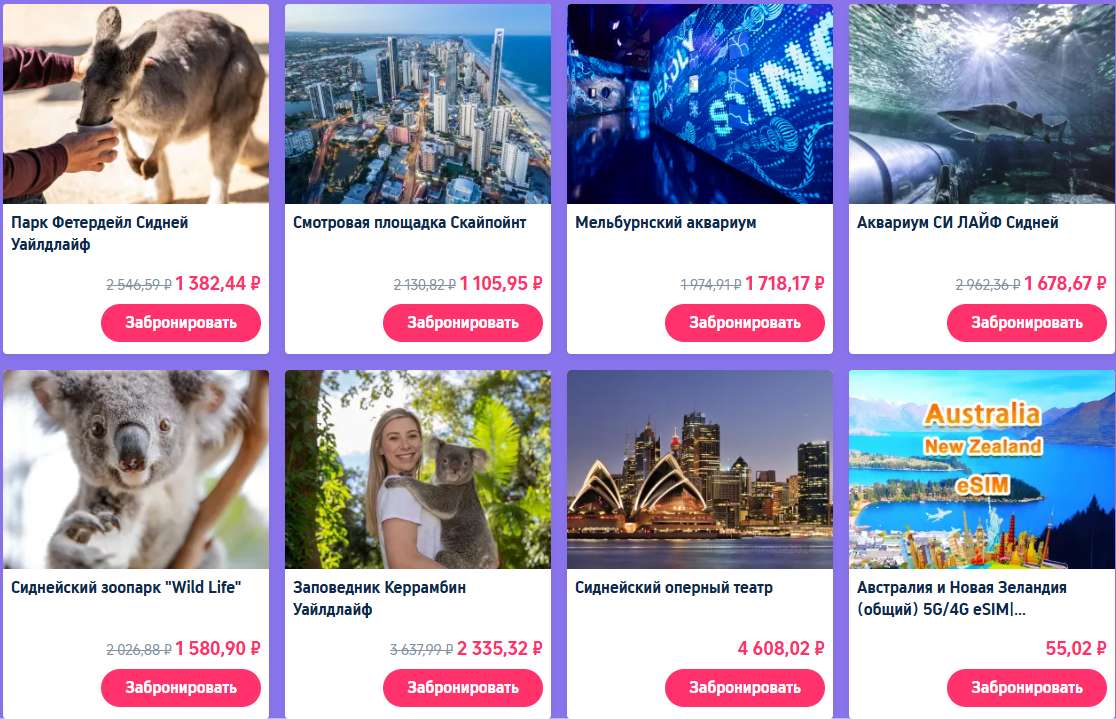The width and height of the screenshot is (1116, 719).
Task: Click the 1 382,44 ₽ discounted price
Action: (x=218, y=283)
